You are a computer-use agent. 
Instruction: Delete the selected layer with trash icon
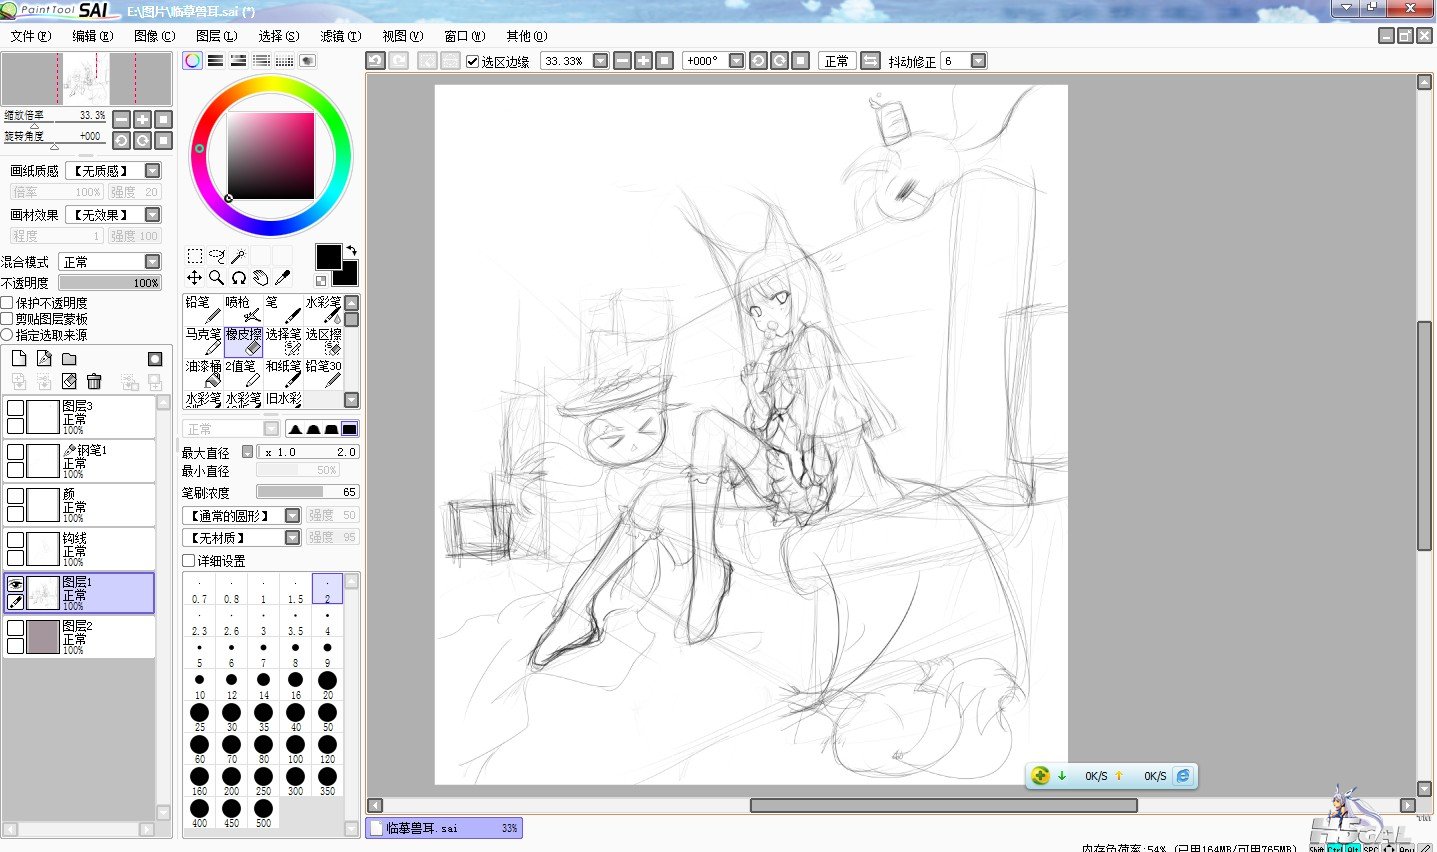(94, 381)
